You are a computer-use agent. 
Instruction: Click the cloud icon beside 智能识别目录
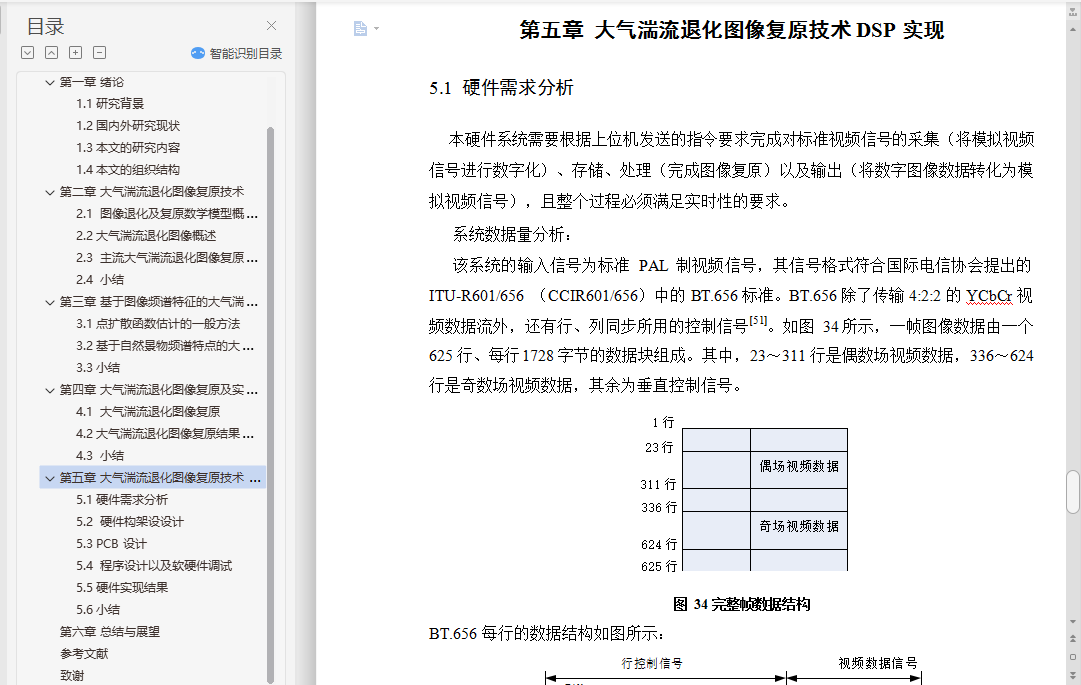tap(198, 53)
